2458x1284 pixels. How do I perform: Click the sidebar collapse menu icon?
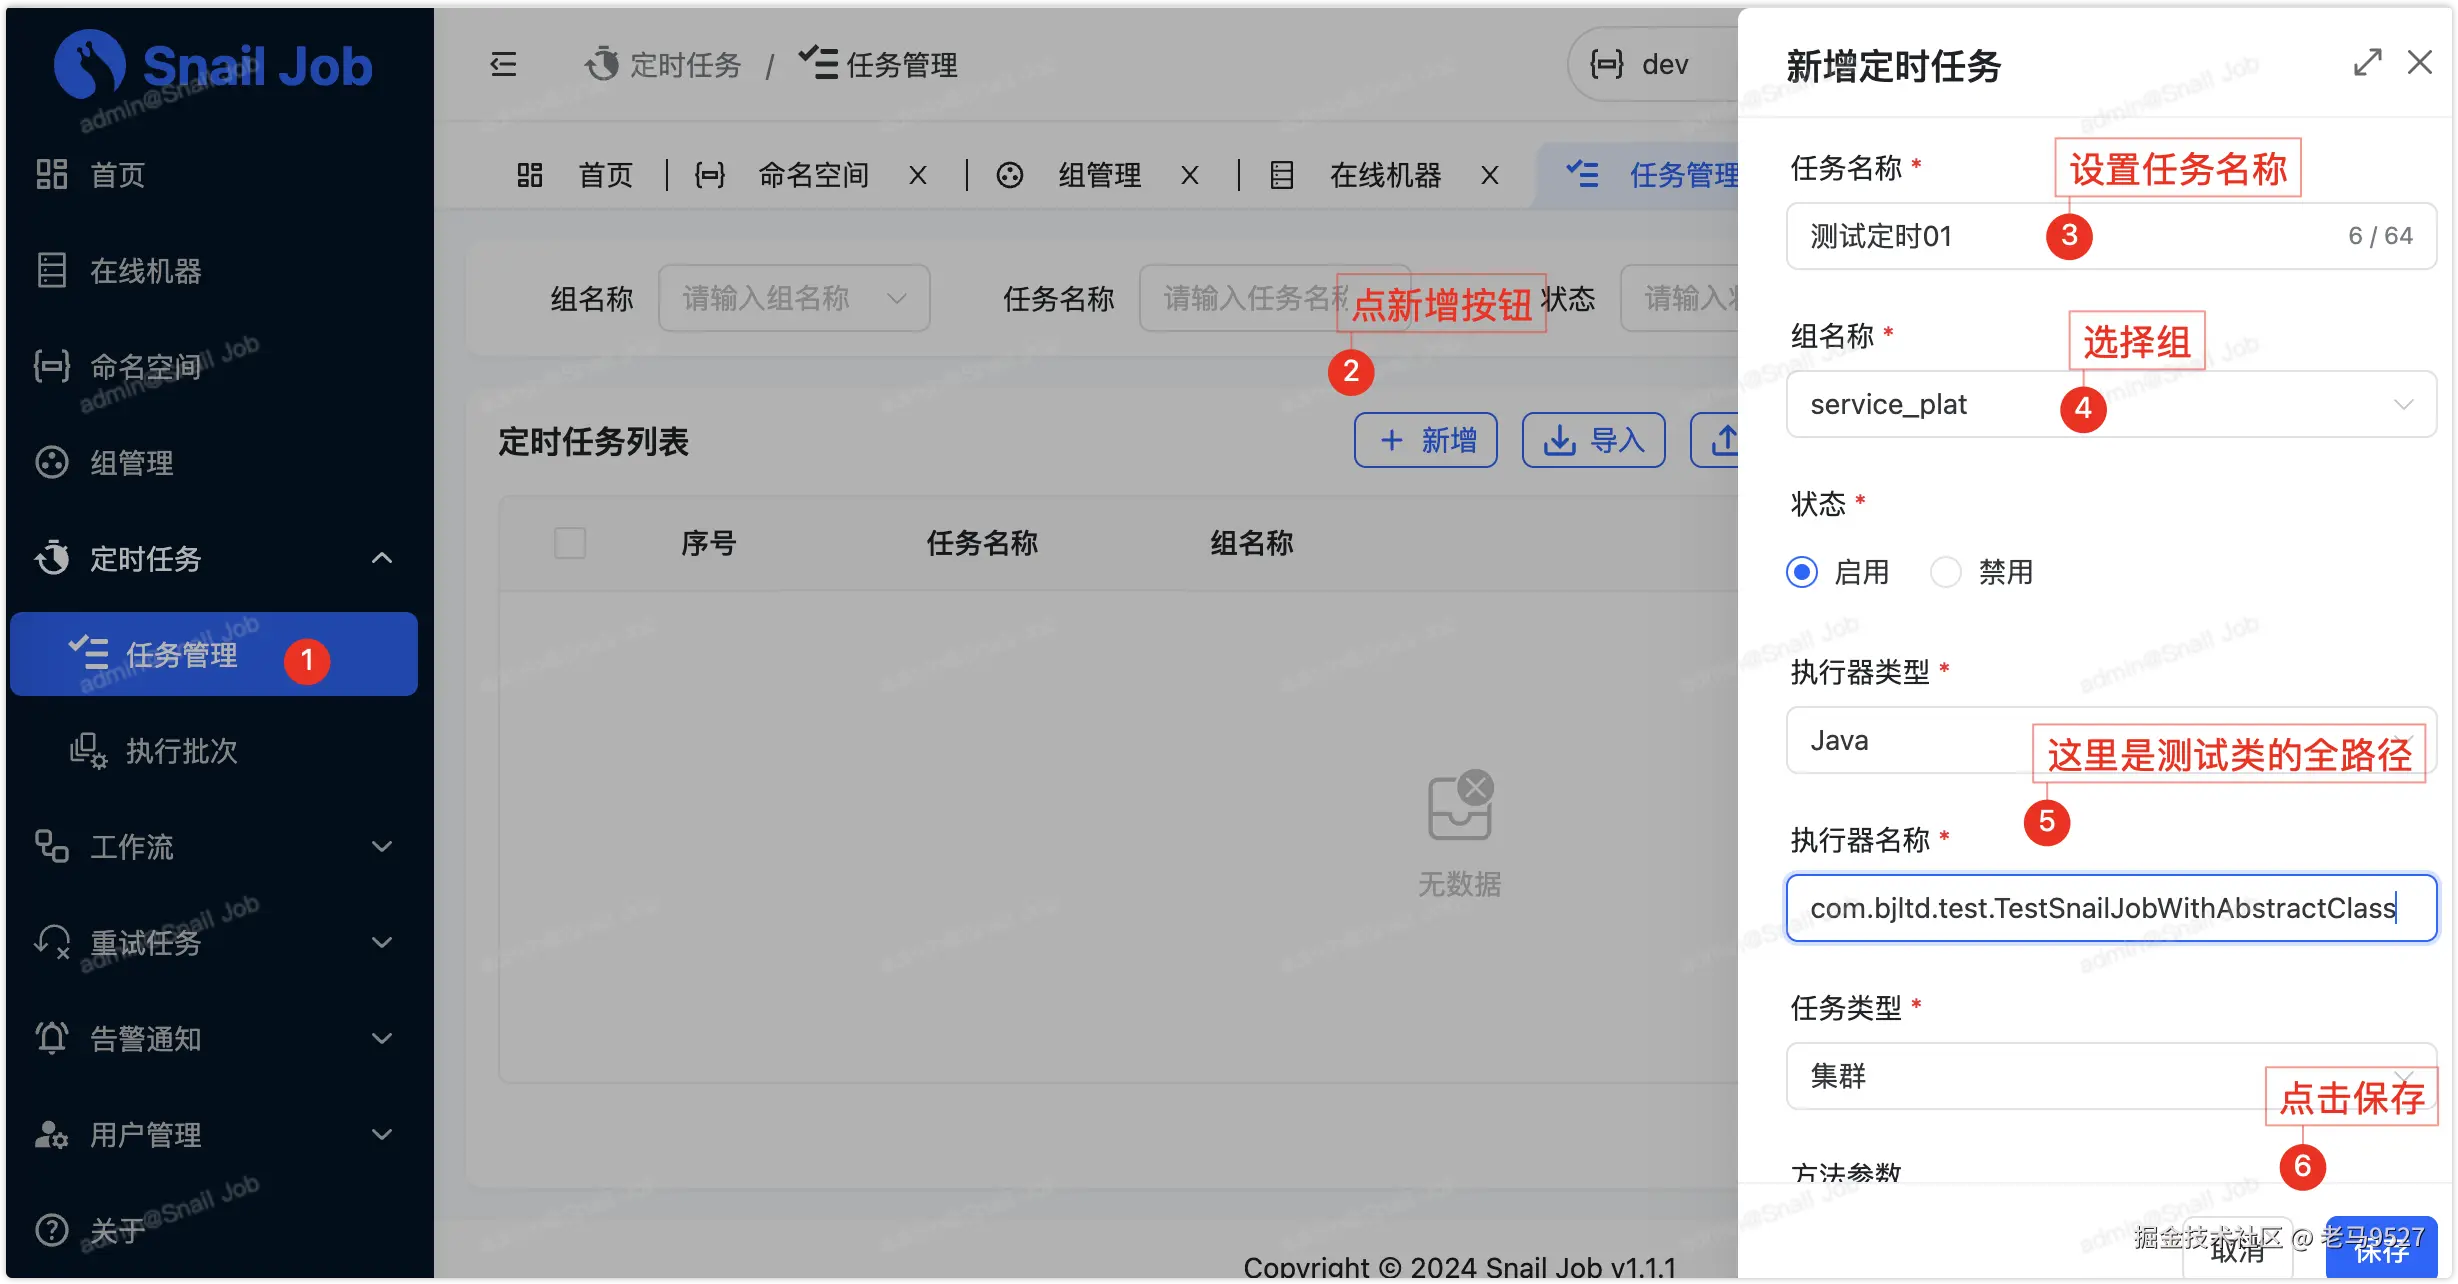(503, 65)
